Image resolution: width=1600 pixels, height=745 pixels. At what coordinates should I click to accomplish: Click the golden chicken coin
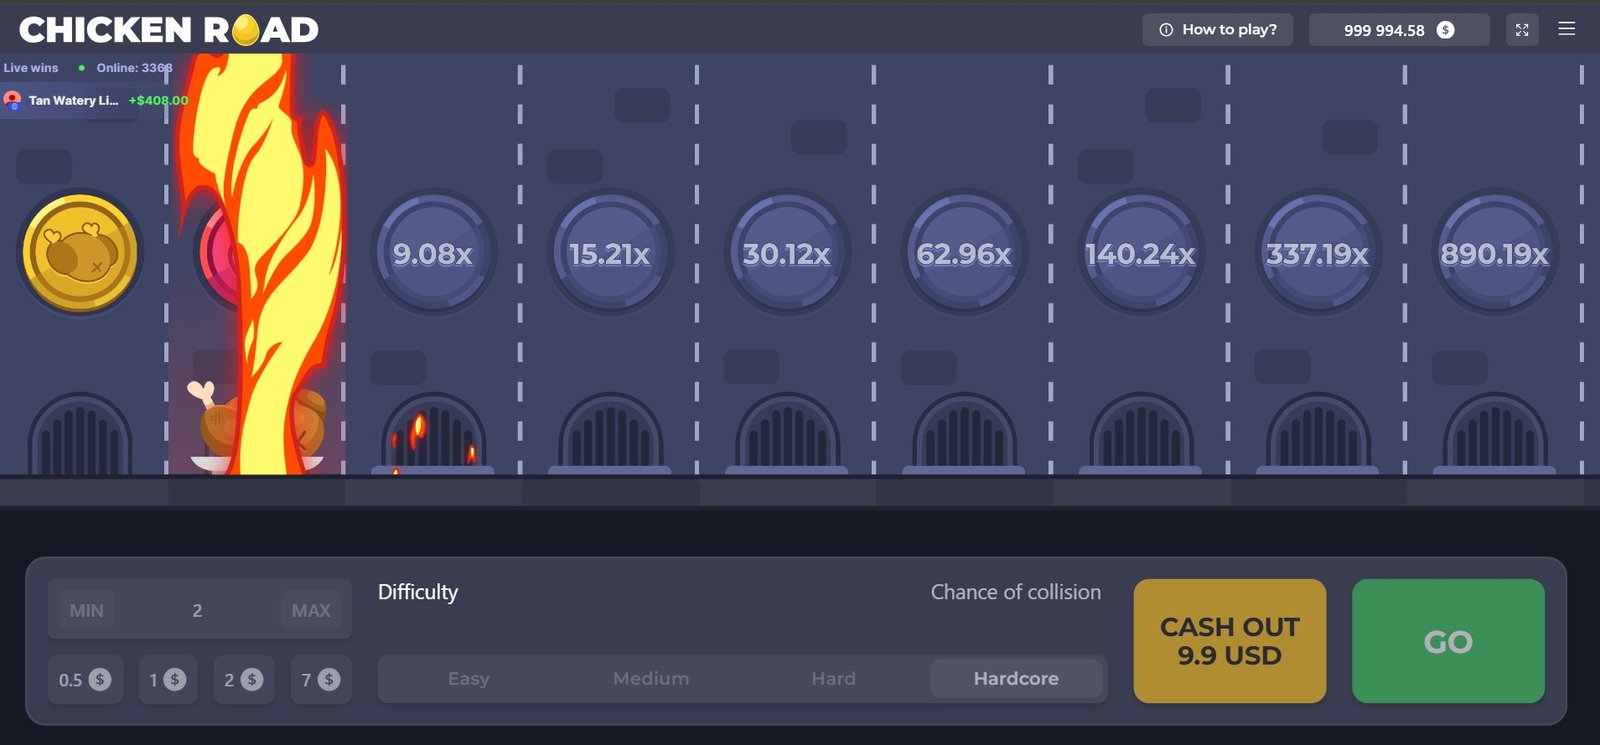(80, 253)
